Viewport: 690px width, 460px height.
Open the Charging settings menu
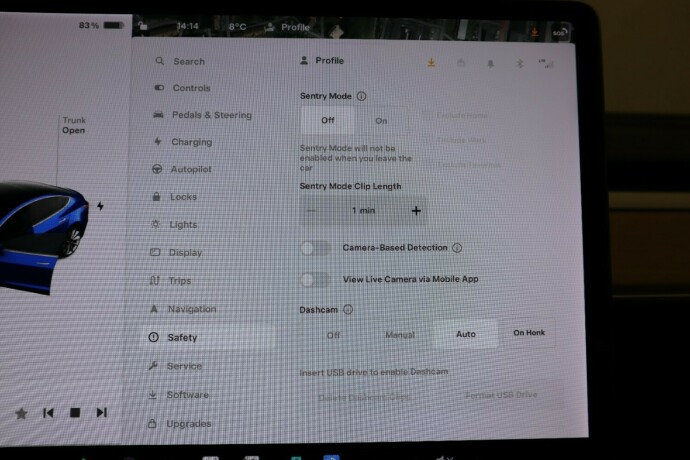[190, 142]
